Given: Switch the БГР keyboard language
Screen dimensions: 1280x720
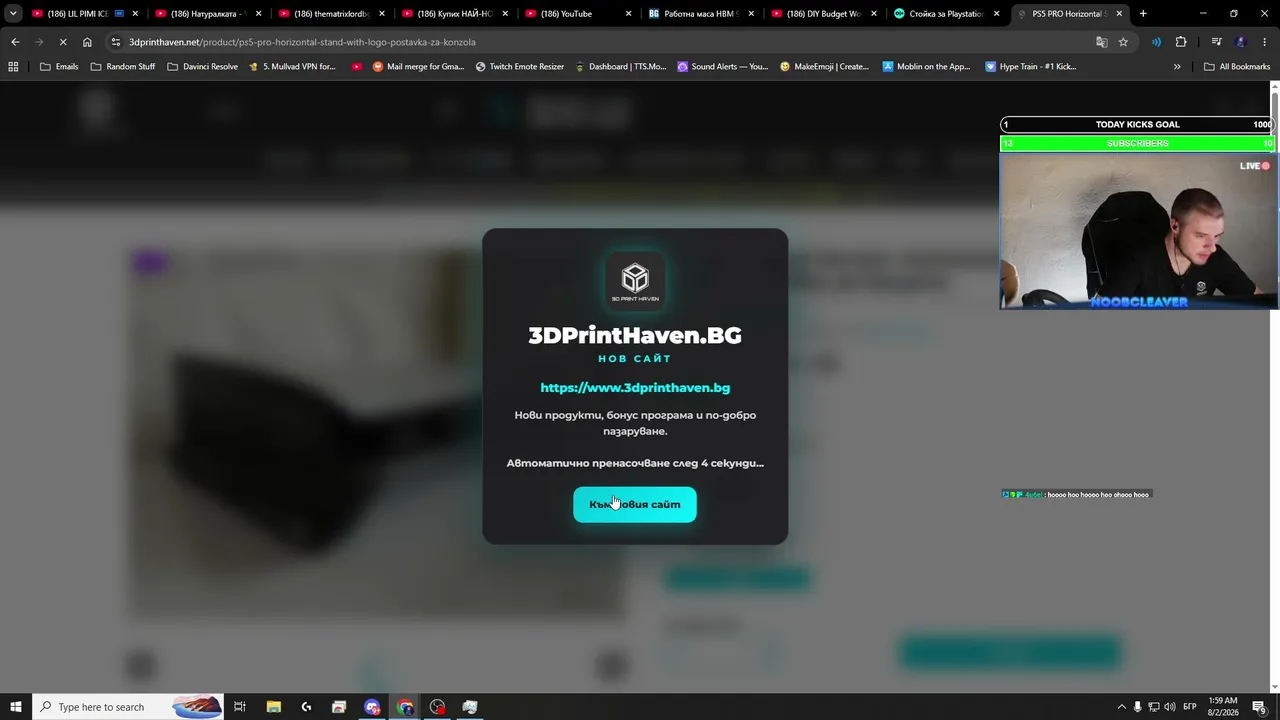Looking at the screenshot, I should point(1190,707).
